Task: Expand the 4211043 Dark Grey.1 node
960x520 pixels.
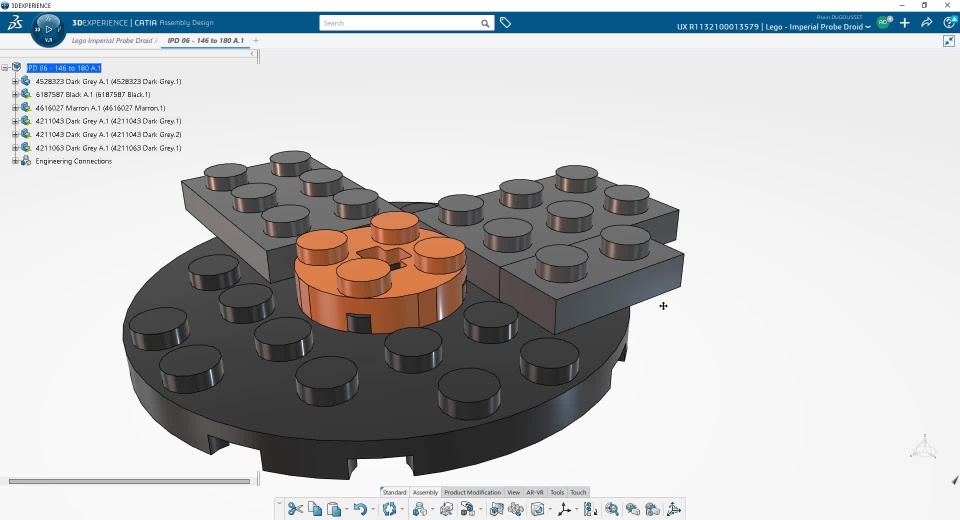Action: pos(15,121)
